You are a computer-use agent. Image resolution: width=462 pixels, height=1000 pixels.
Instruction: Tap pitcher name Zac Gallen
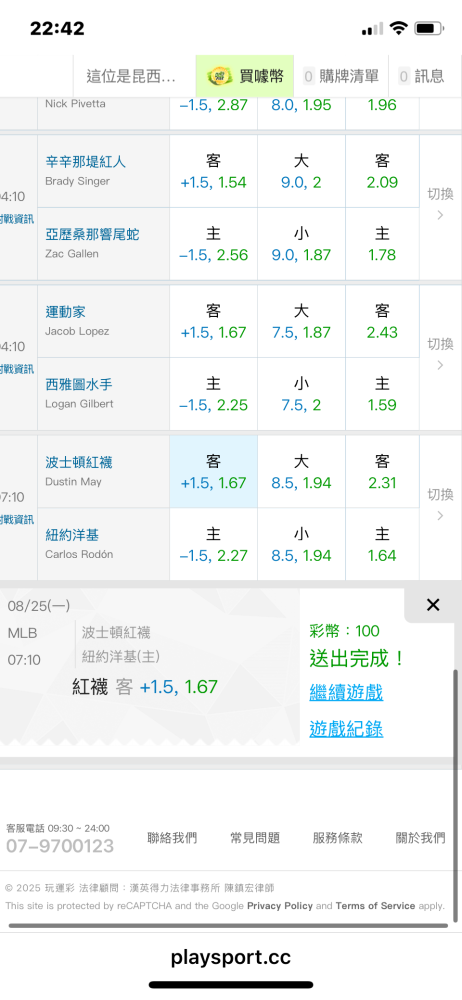click(72, 254)
